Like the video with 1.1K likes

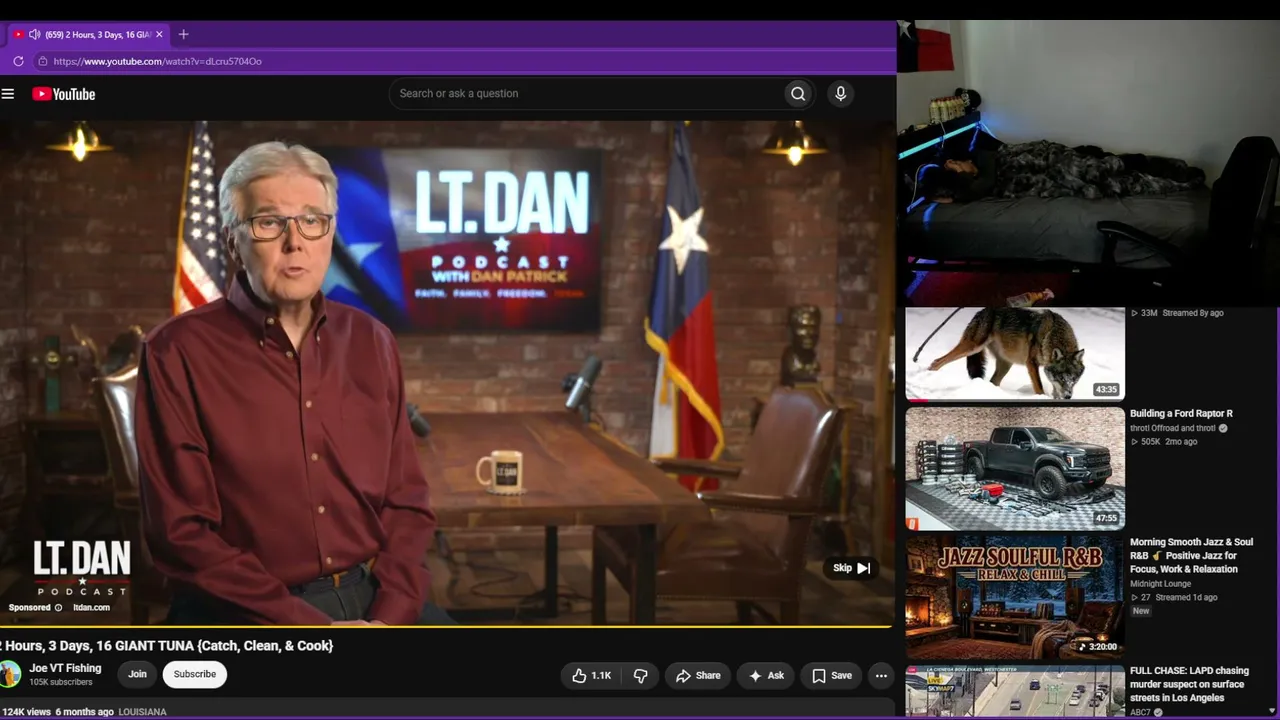point(591,676)
